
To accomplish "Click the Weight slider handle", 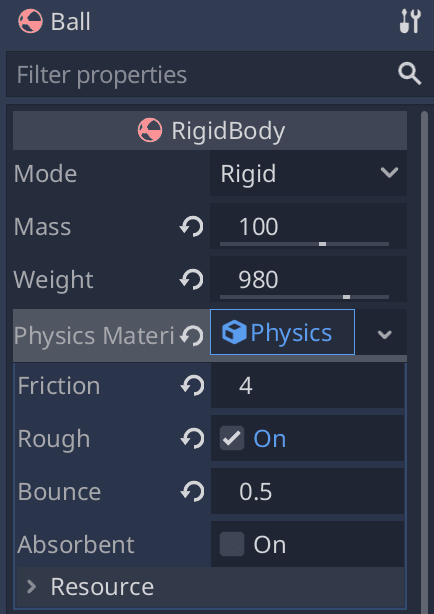I will point(346,297).
